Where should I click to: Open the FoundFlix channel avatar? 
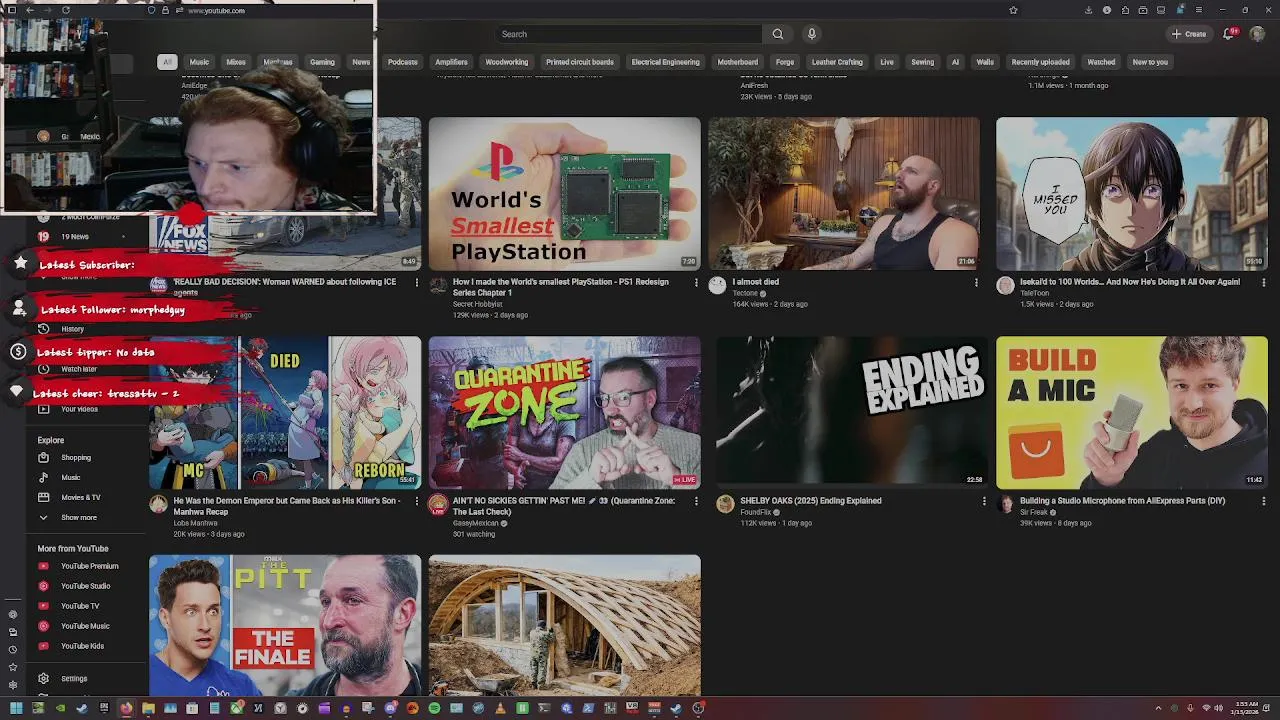[x=725, y=505]
